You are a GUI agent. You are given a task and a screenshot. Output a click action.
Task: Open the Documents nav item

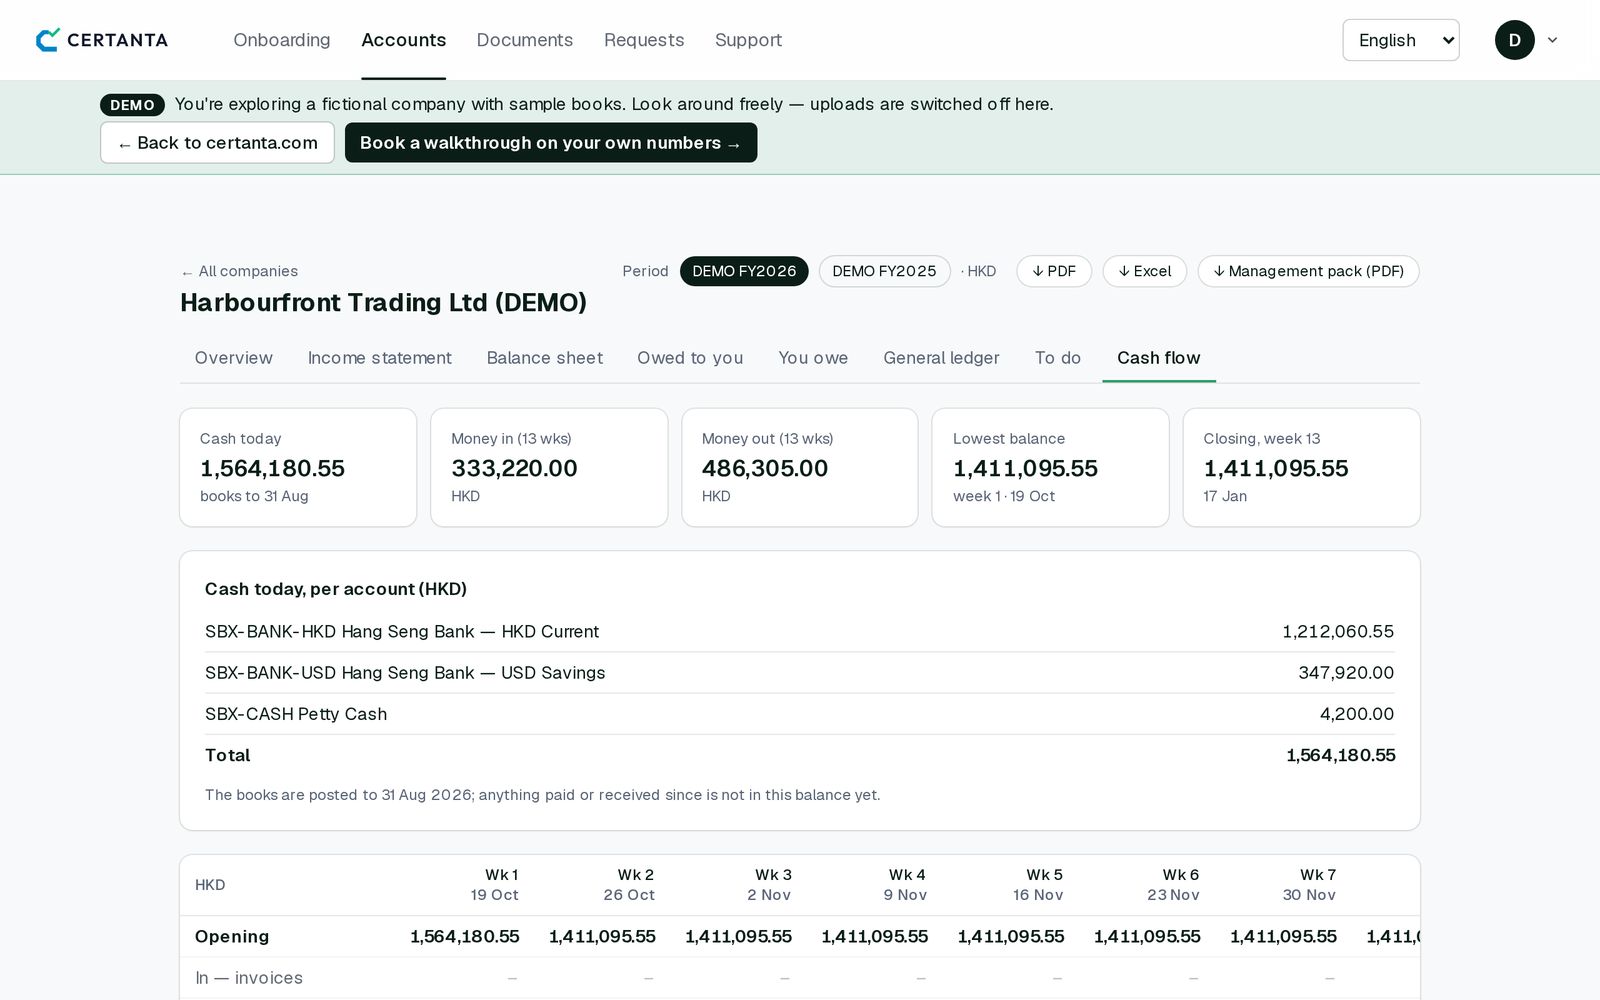[x=525, y=40]
